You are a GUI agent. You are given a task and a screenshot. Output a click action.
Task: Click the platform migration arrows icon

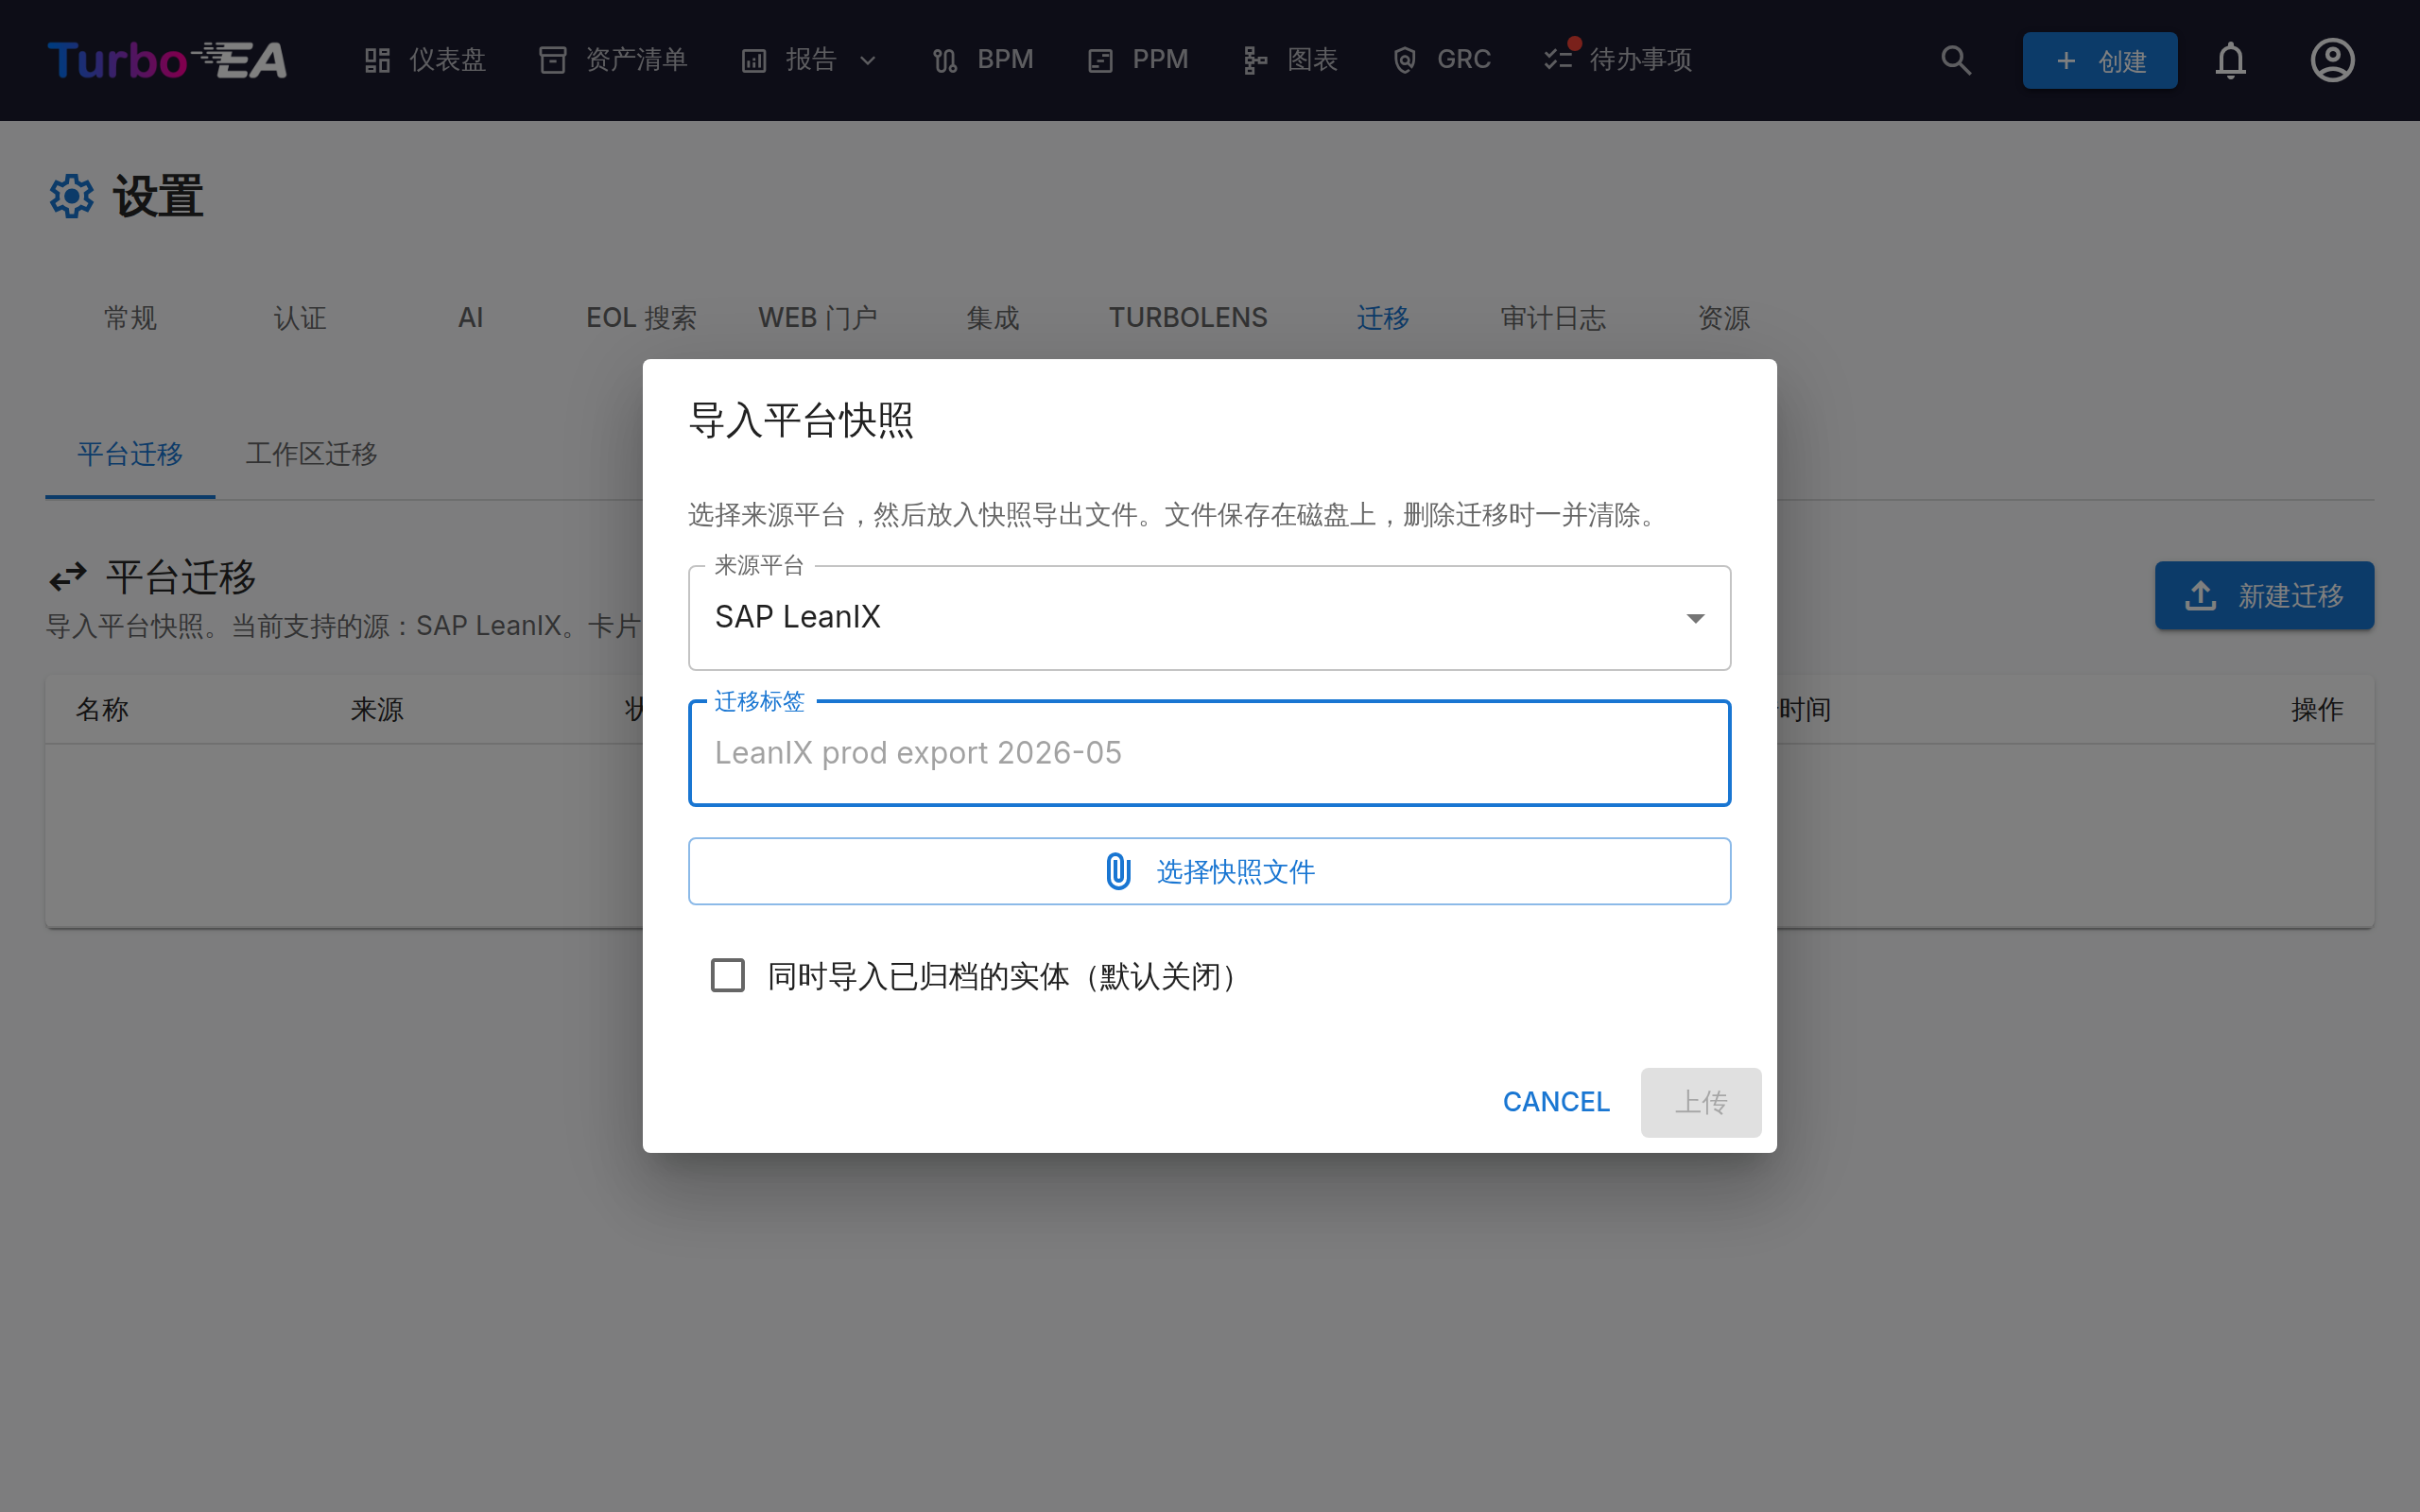click(68, 577)
